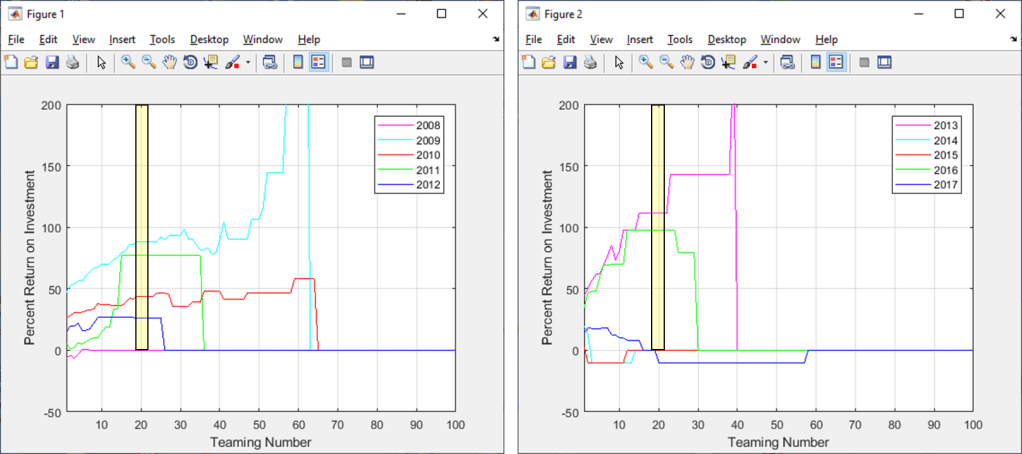The height and width of the screenshot is (454, 1022).
Task: Select Data Cursor tool in Figure 2
Action: [728, 62]
